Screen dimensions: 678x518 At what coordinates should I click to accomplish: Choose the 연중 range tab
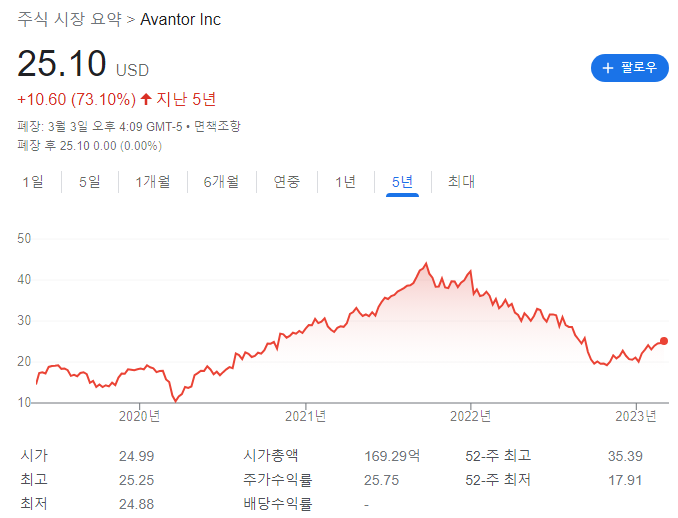tap(287, 182)
